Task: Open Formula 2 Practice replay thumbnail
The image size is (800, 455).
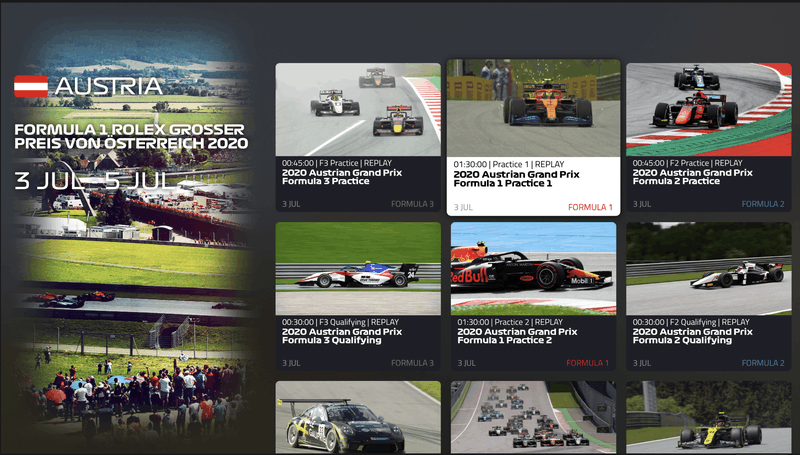Action: 709,110
